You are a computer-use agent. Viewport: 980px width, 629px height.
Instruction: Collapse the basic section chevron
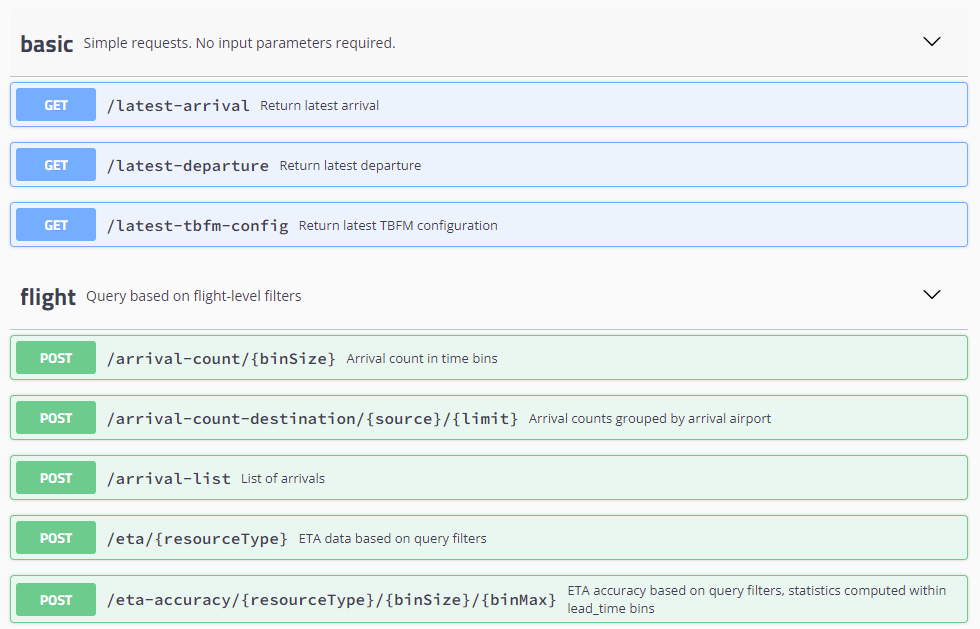(931, 42)
